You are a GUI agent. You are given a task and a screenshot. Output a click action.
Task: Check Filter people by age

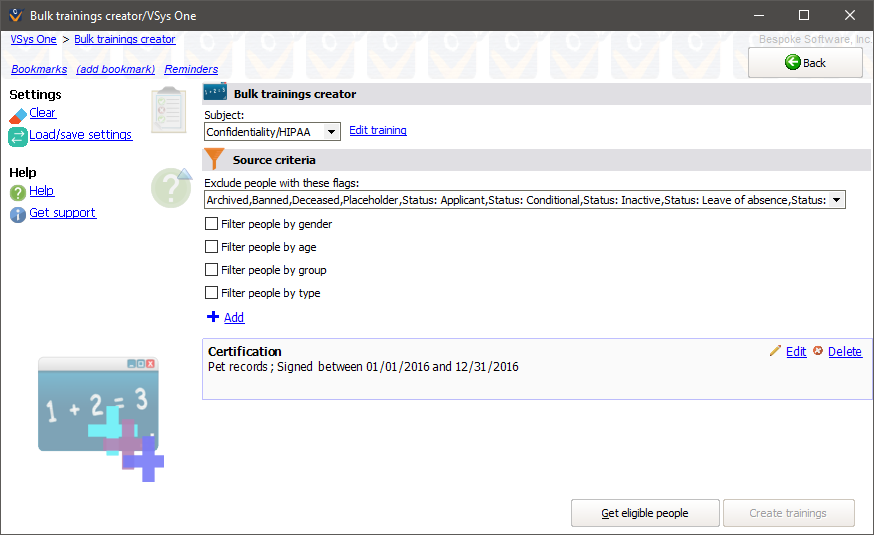[x=211, y=247]
